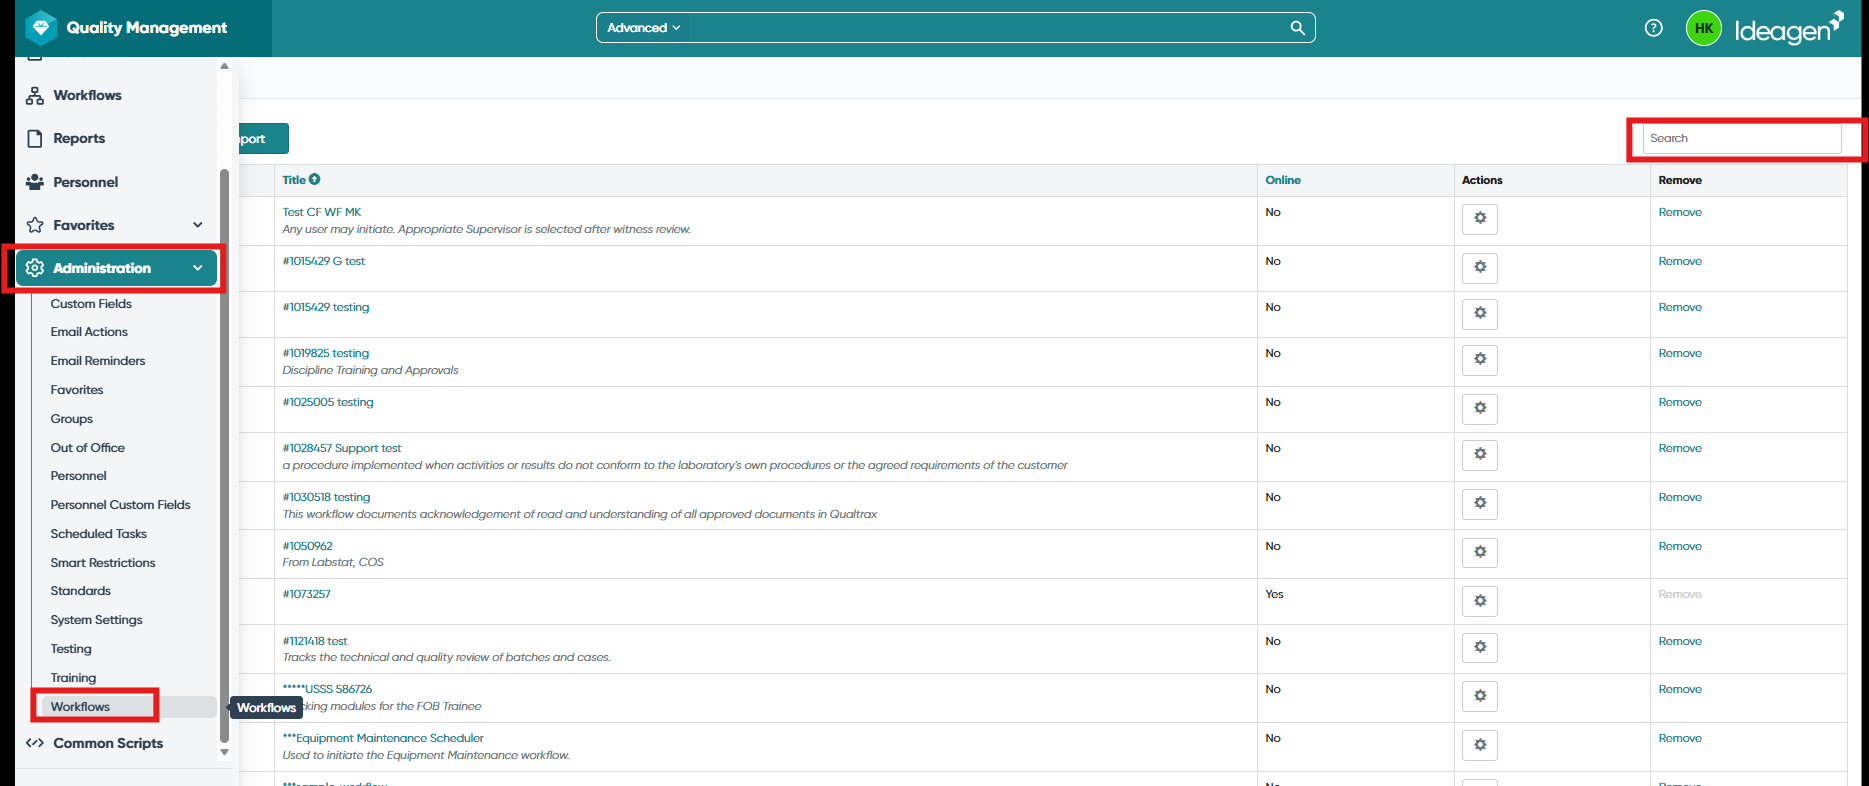Focus the workflows table Search field
1869x786 pixels.
point(1742,138)
